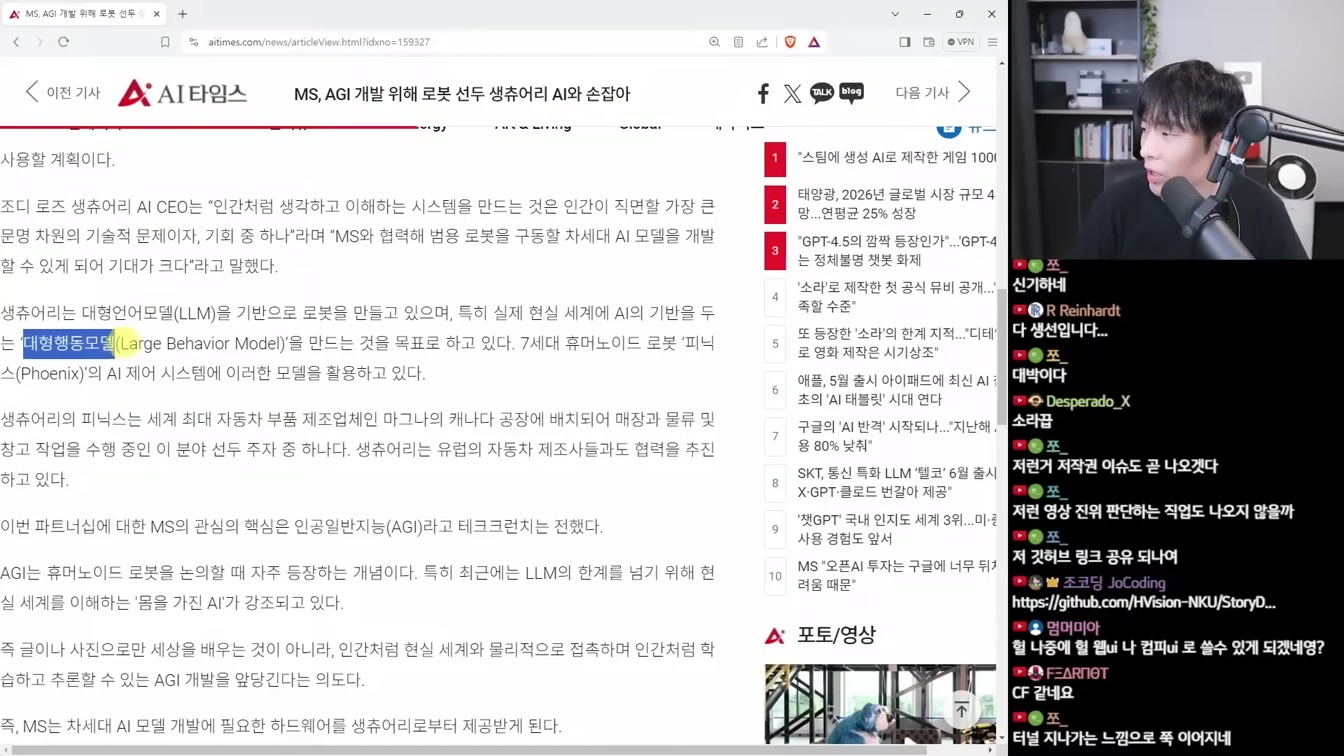
Task: Open the browser hamburger menu
Action: click(x=992, y=42)
